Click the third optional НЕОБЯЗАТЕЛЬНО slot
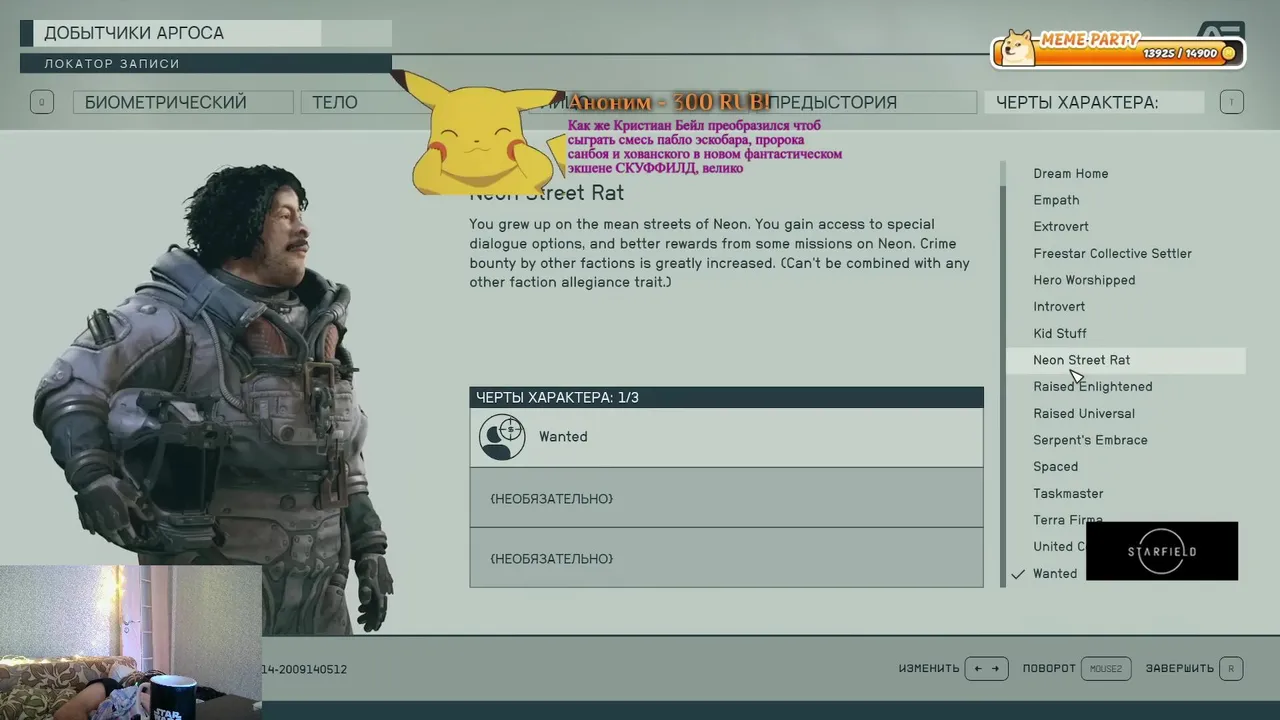 (x=727, y=558)
